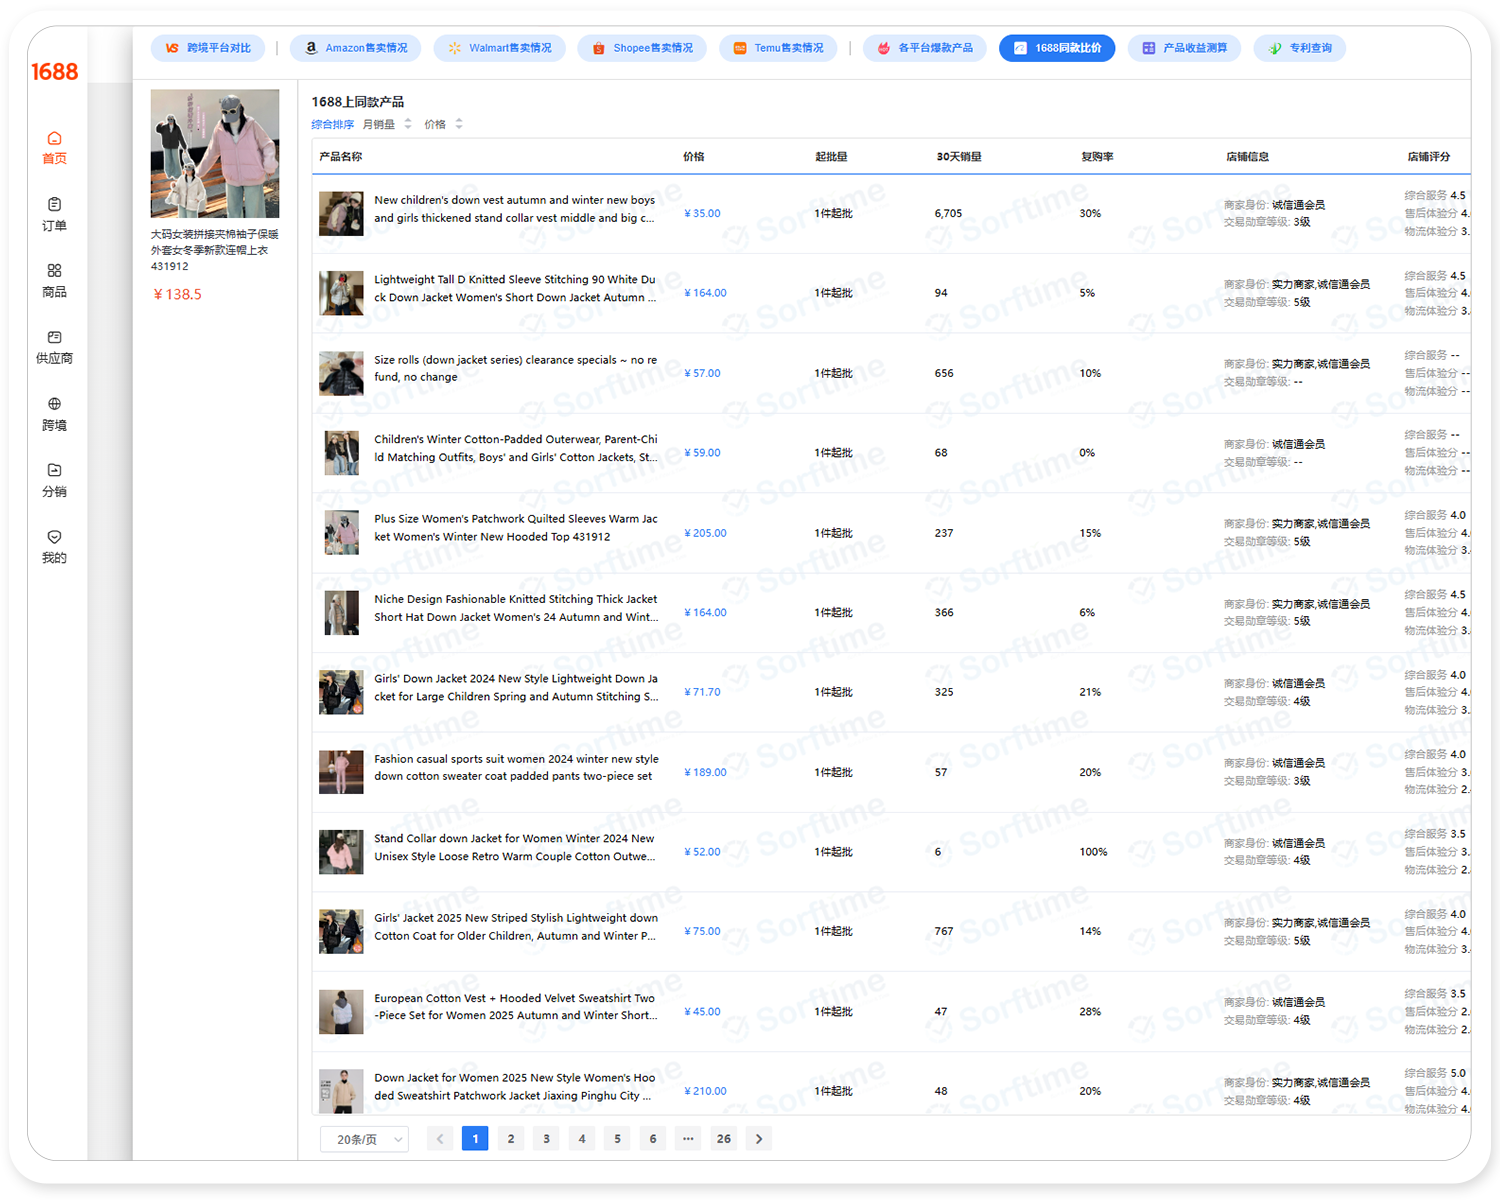This screenshot has height=1200, width=1500.
Task: Open the 订单 orders sidebar icon
Action: pos(54,205)
